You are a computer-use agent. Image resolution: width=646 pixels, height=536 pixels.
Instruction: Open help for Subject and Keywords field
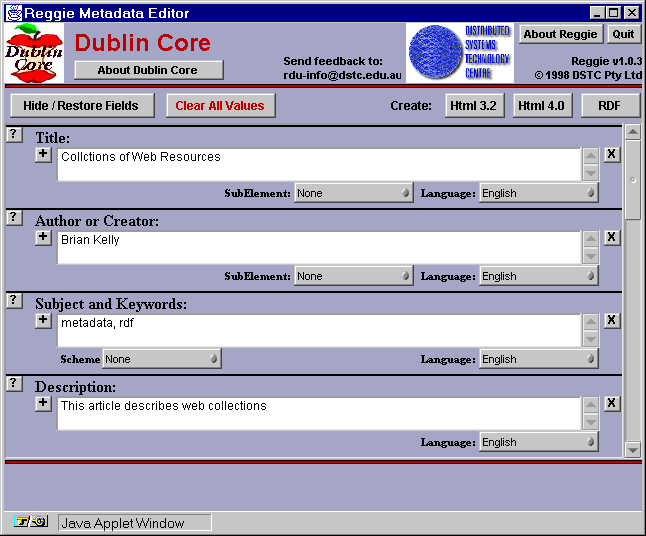tap(14, 300)
